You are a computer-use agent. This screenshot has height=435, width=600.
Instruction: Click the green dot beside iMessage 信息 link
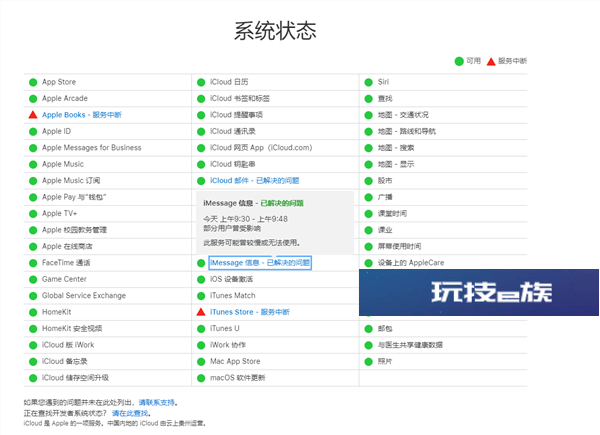pyautogui.click(x=201, y=263)
